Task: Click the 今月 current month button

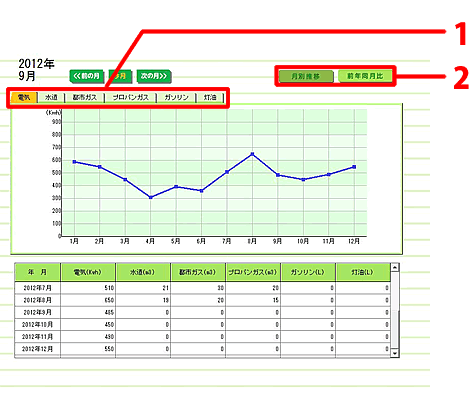Action: point(120,76)
